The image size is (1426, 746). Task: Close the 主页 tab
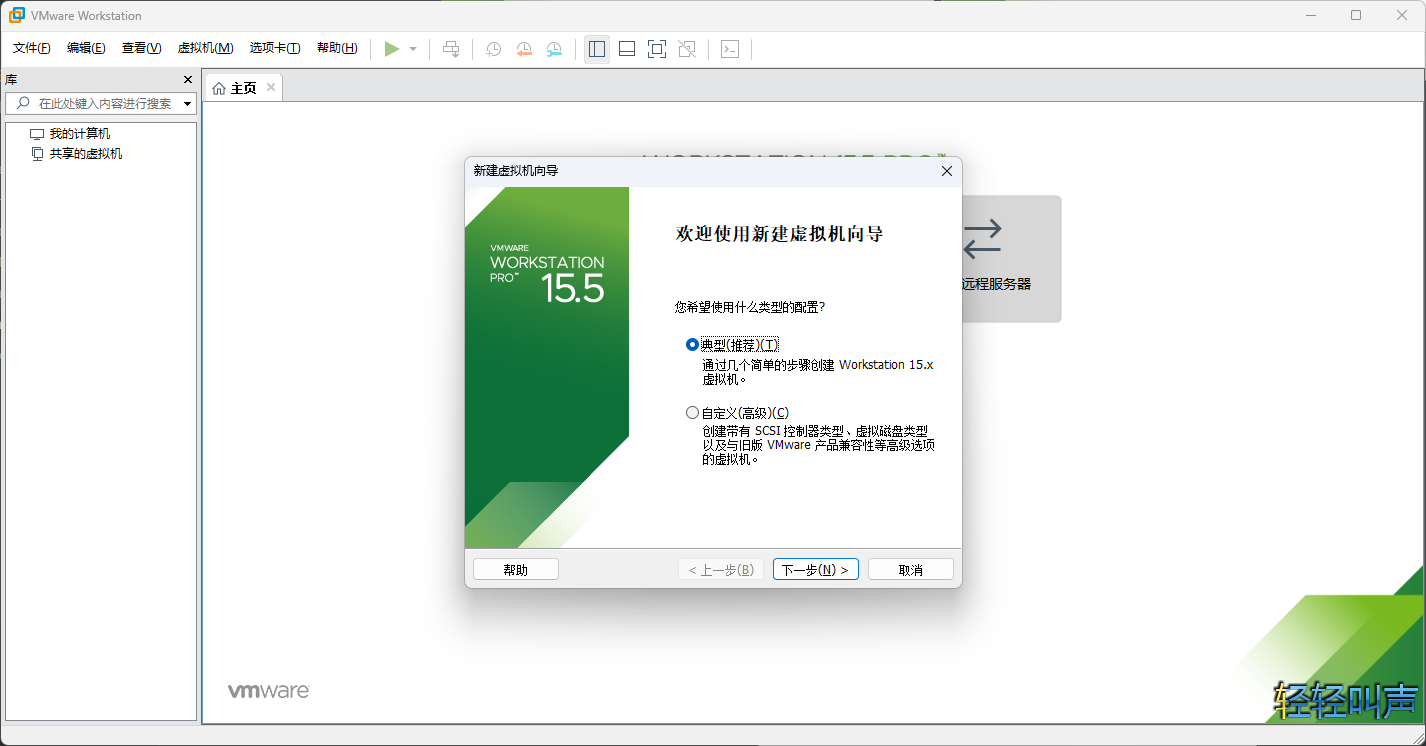point(270,87)
